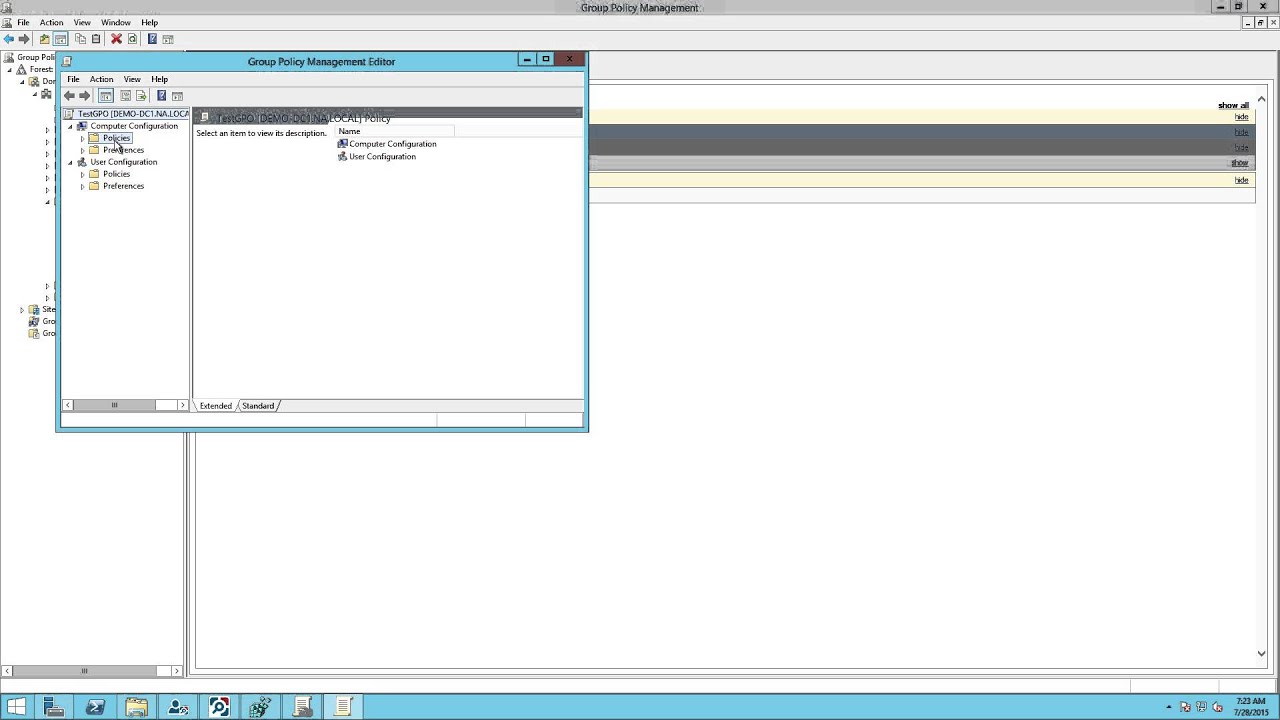Open Help icon in Editor toolbar
This screenshot has width=1280, height=720.
click(161, 96)
